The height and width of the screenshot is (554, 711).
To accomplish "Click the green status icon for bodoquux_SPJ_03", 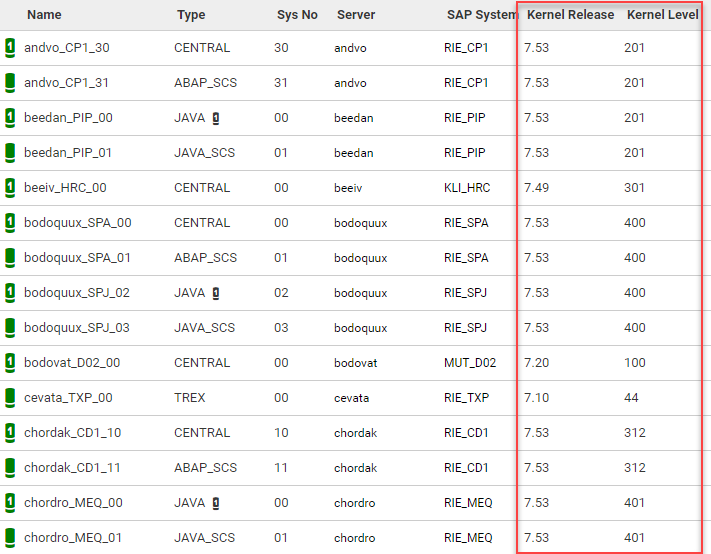I will coord(10,327).
